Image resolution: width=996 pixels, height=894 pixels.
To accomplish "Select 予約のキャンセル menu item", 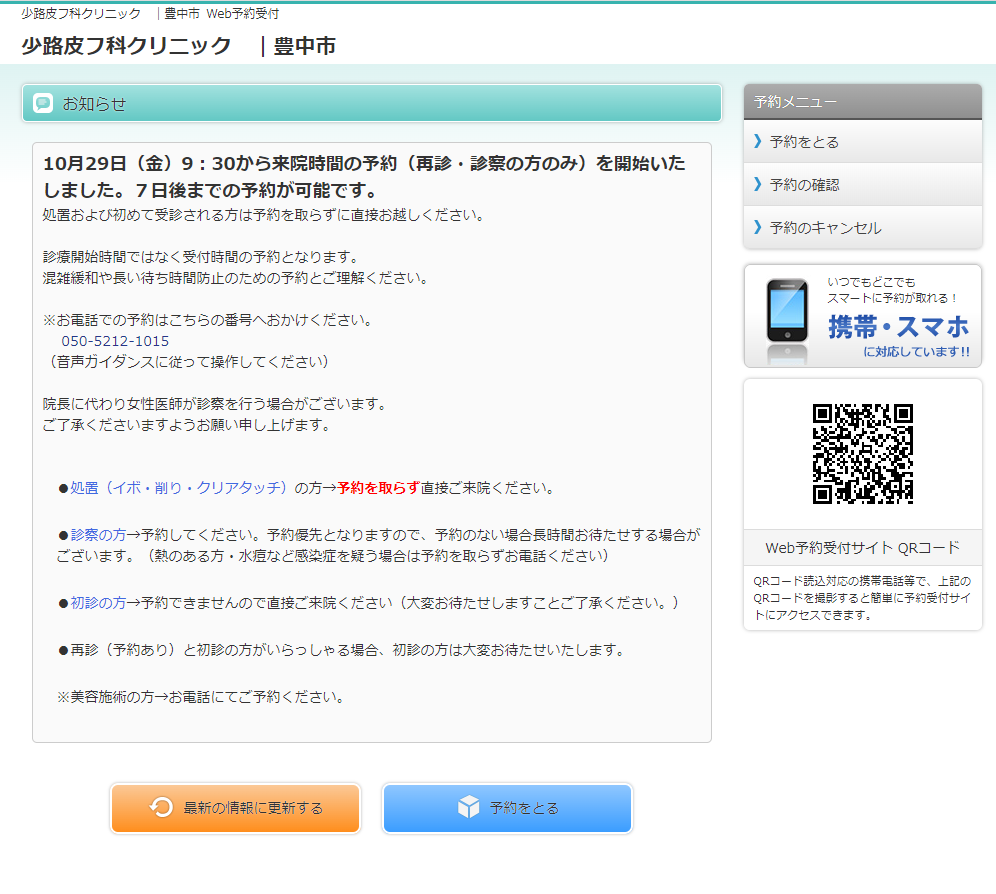I will (x=863, y=227).
